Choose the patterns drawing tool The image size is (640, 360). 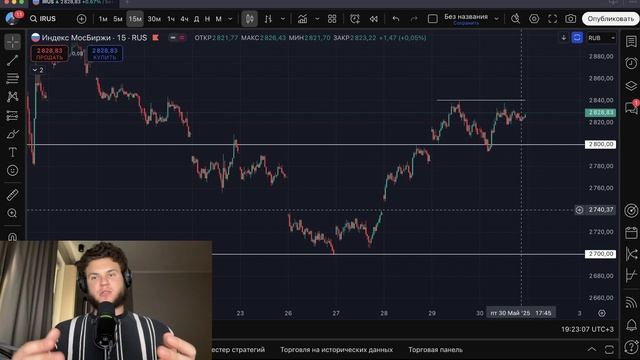(x=13, y=97)
